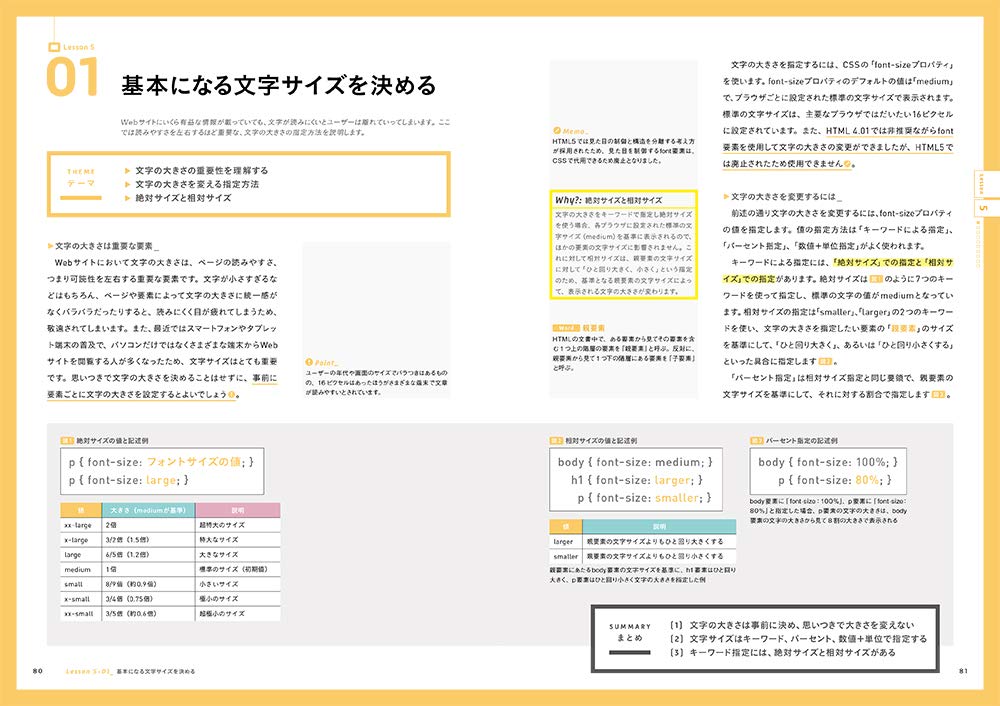Click the pink 説明 header of size table
The height and width of the screenshot is (706, 1000).
[238, 510]
